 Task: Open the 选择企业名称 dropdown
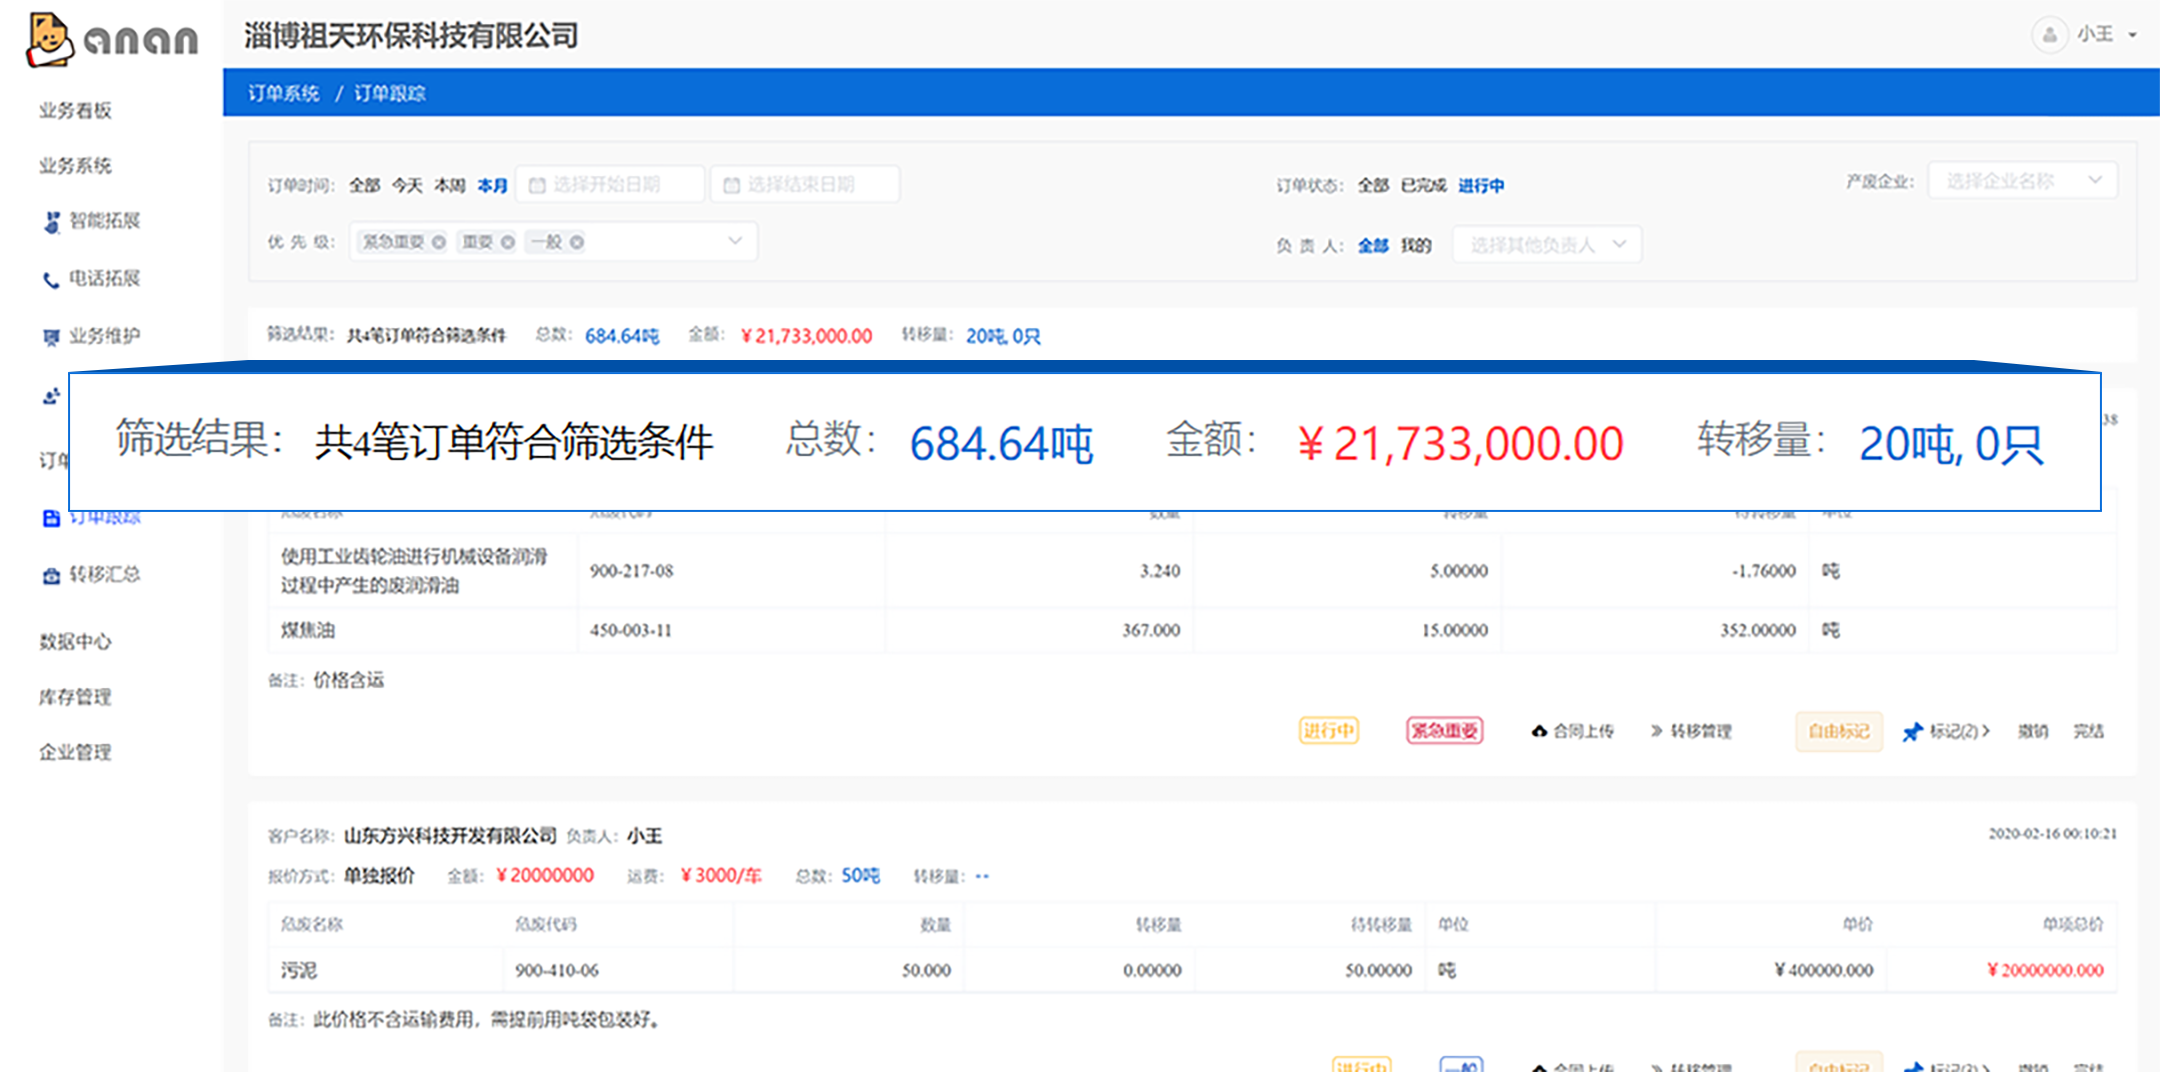2022,181
